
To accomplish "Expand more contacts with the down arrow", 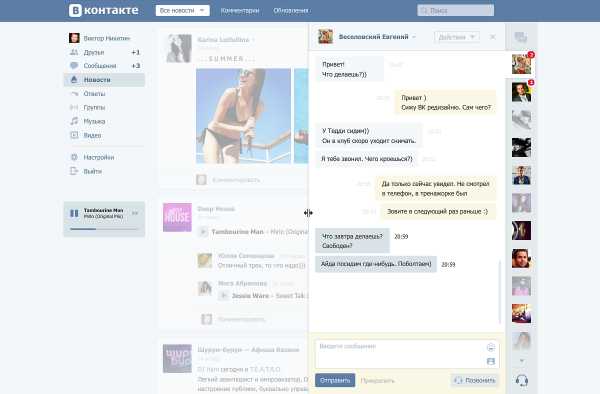I will click(x=522, y=360).
